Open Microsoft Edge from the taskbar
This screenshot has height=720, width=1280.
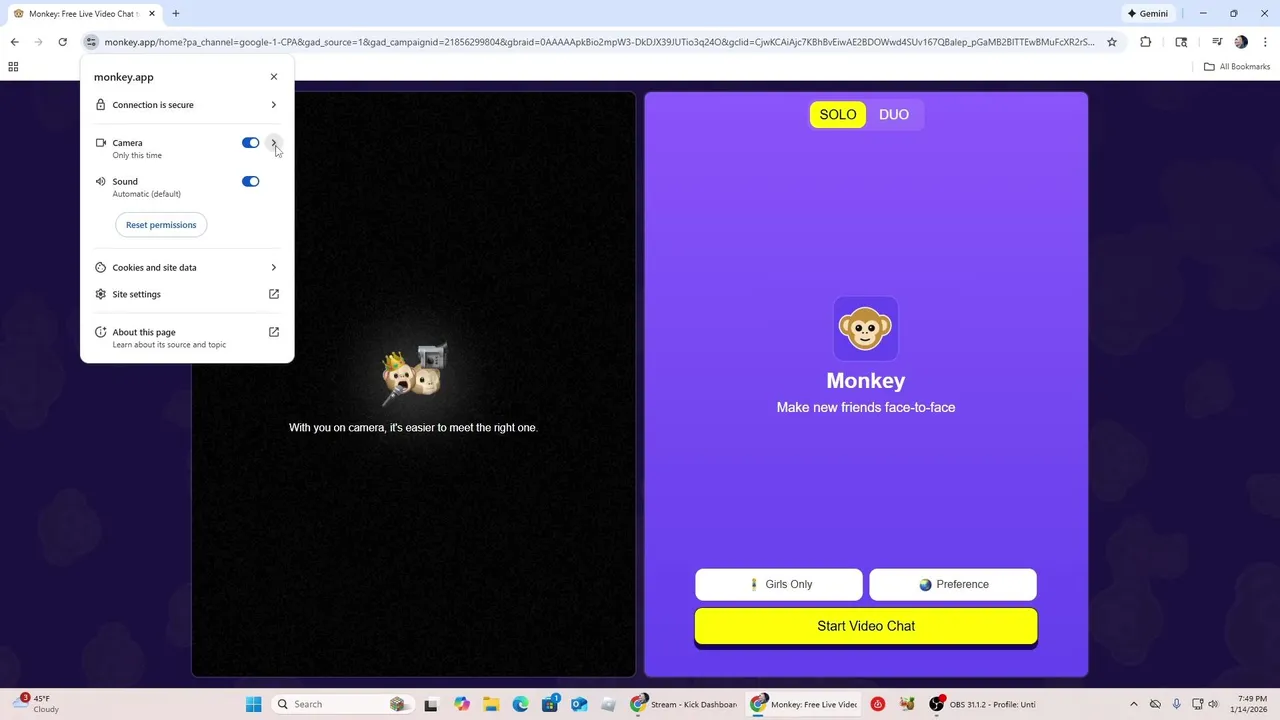pyautogui.click(x=521, y=704)
